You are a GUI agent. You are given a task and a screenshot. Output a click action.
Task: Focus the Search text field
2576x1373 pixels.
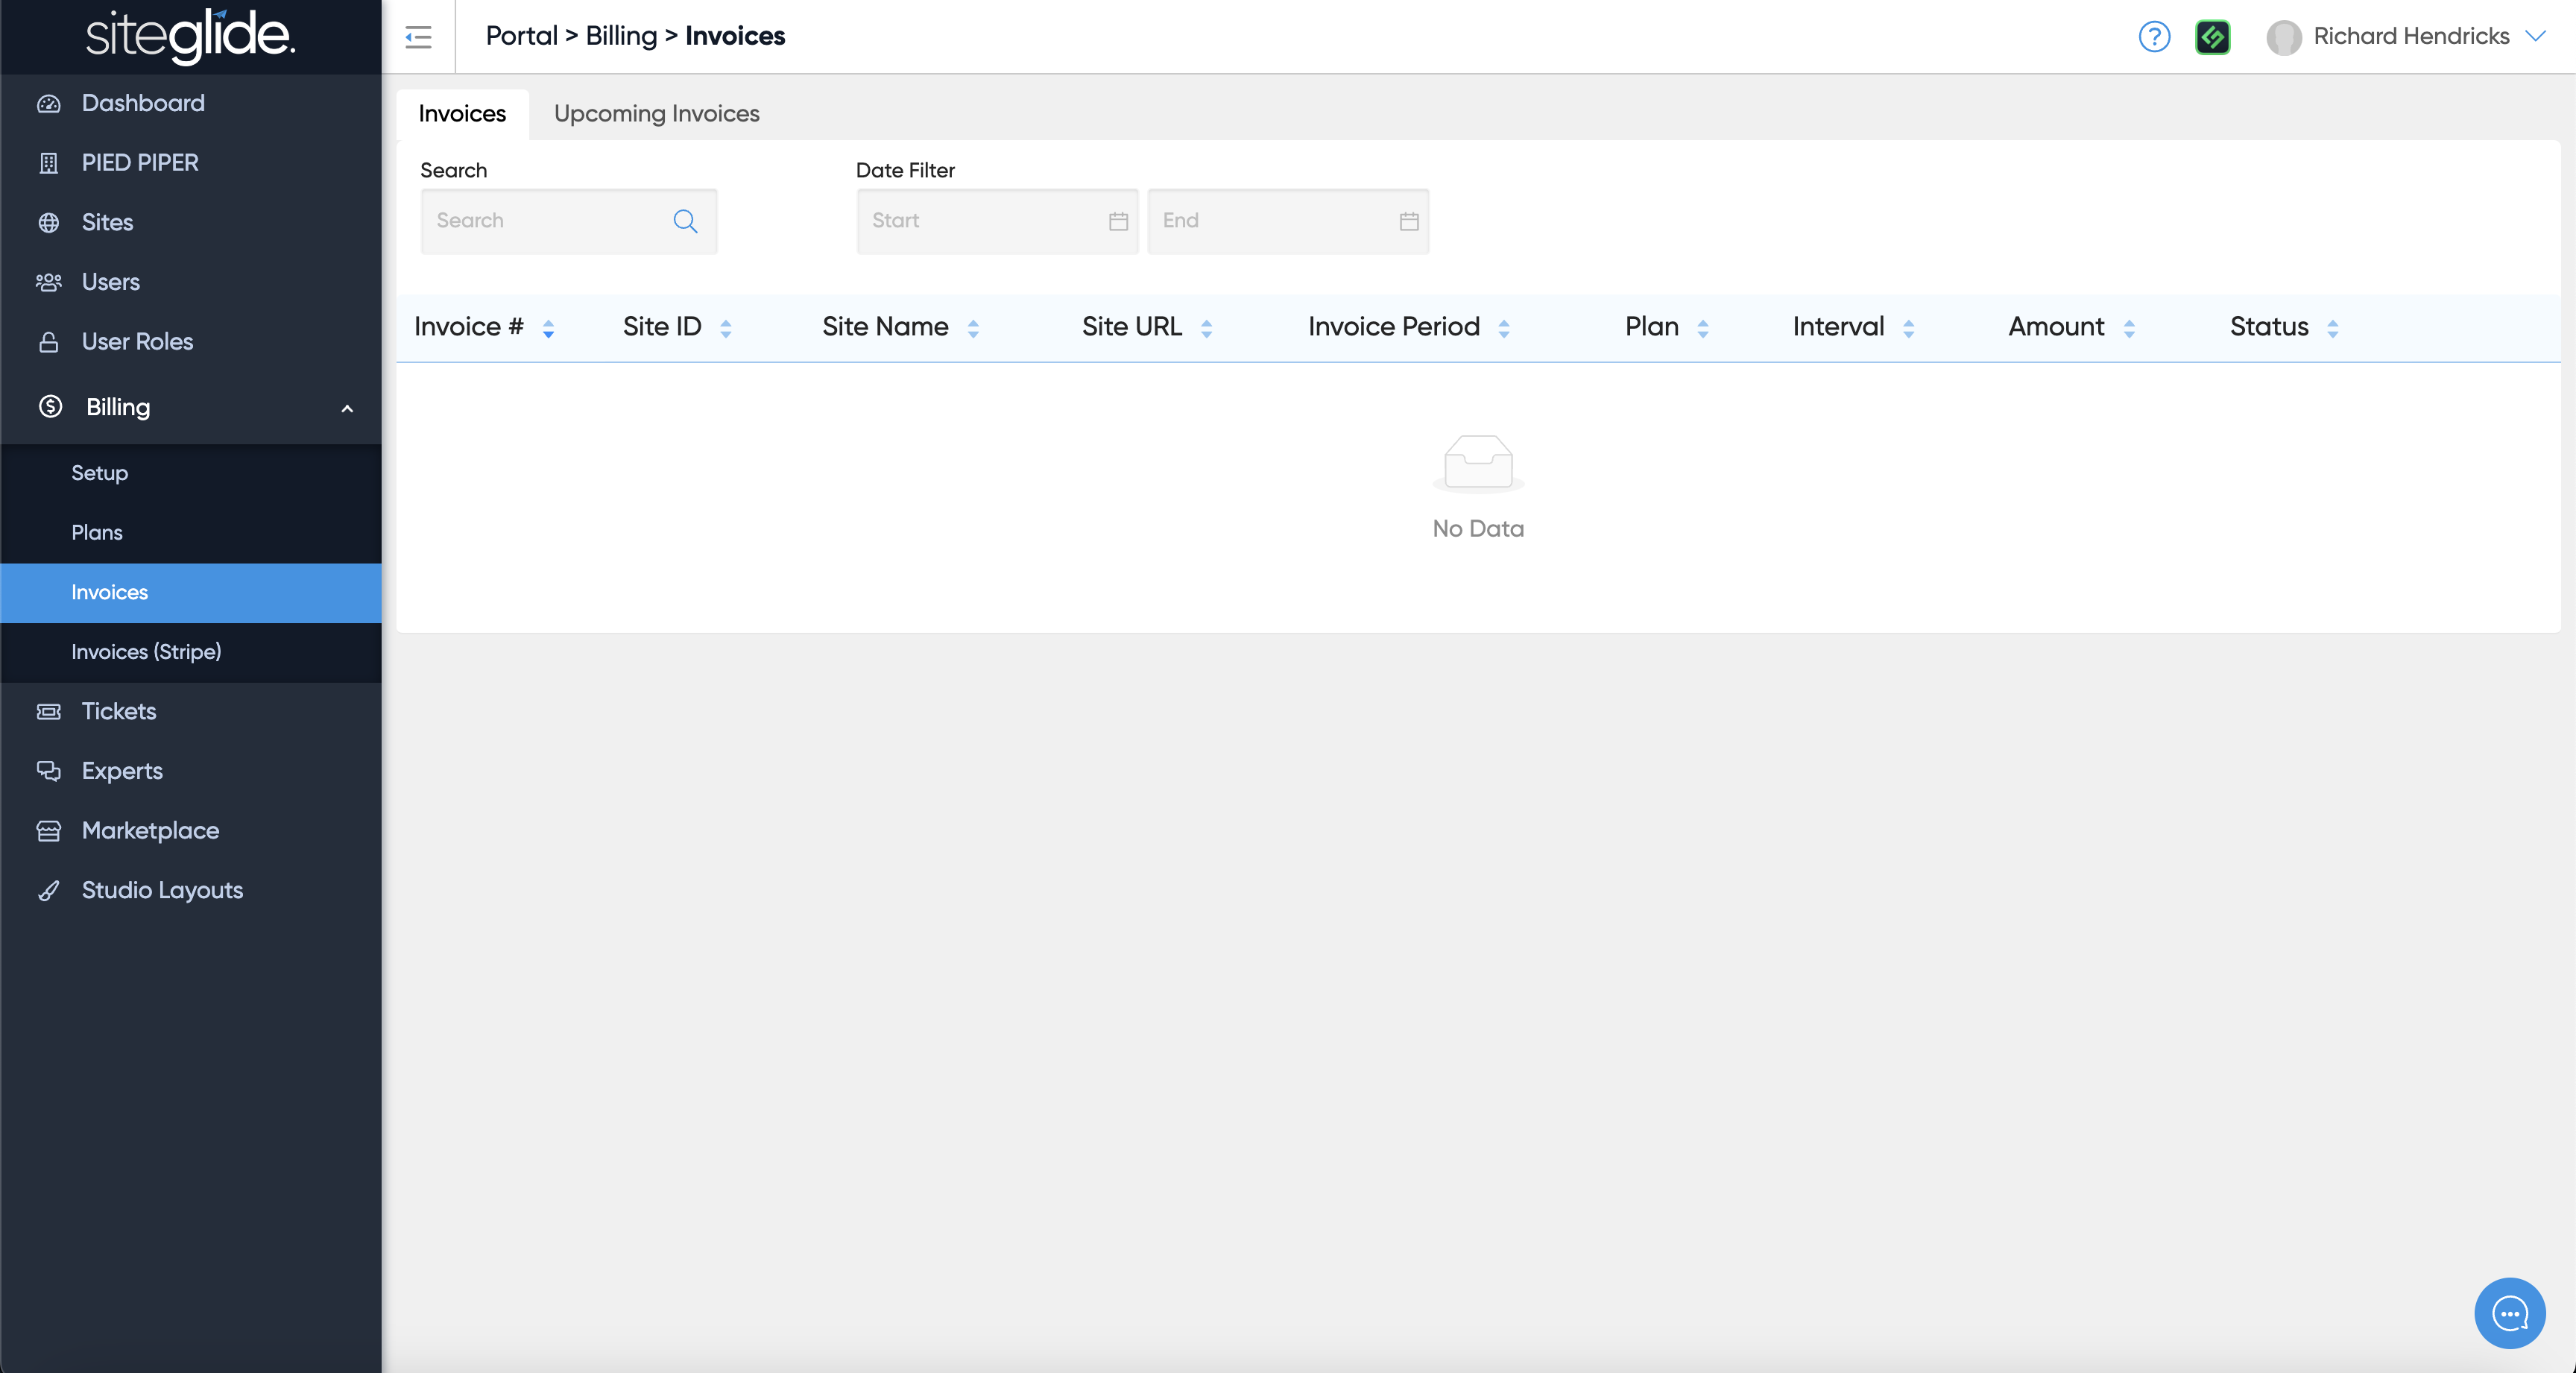click(x=545, y=221)
